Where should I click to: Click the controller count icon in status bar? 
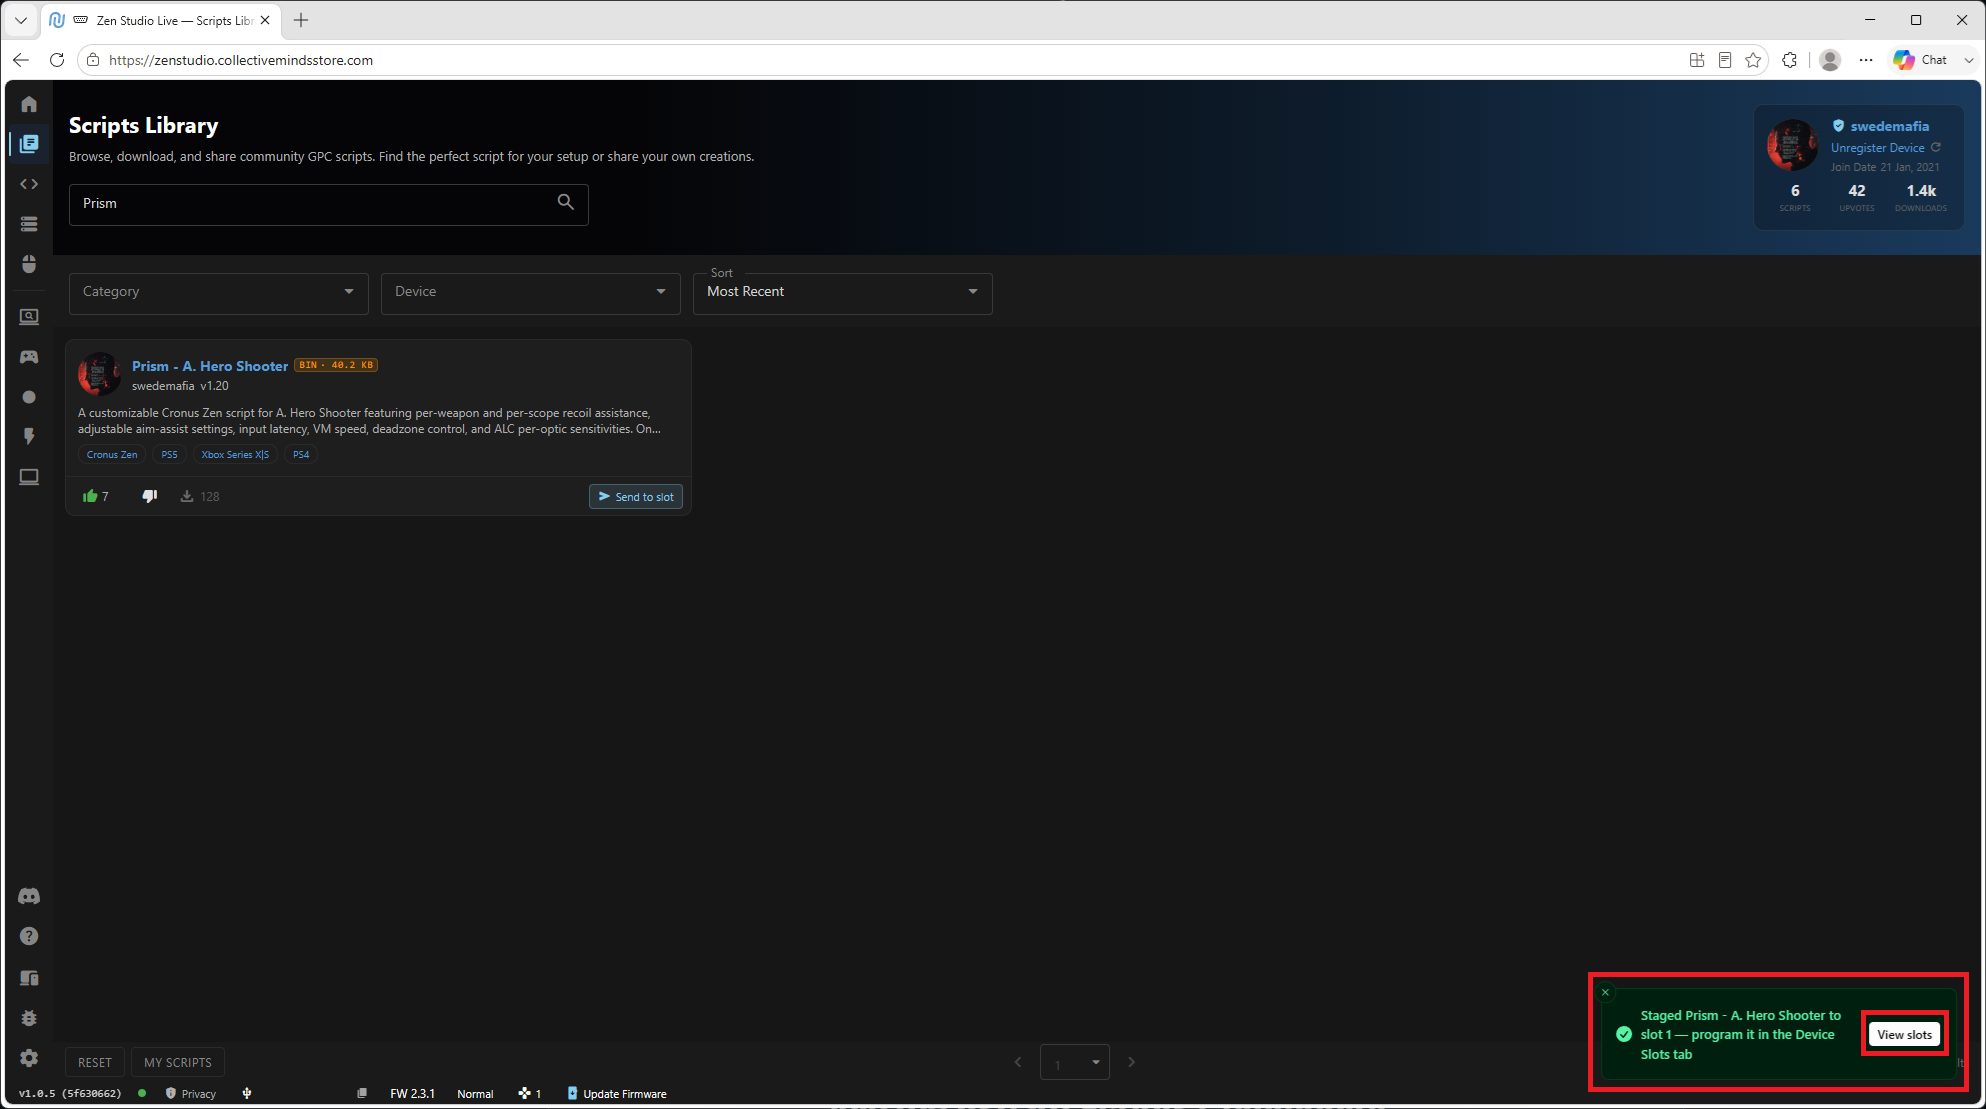click(x=524, y=1093)
